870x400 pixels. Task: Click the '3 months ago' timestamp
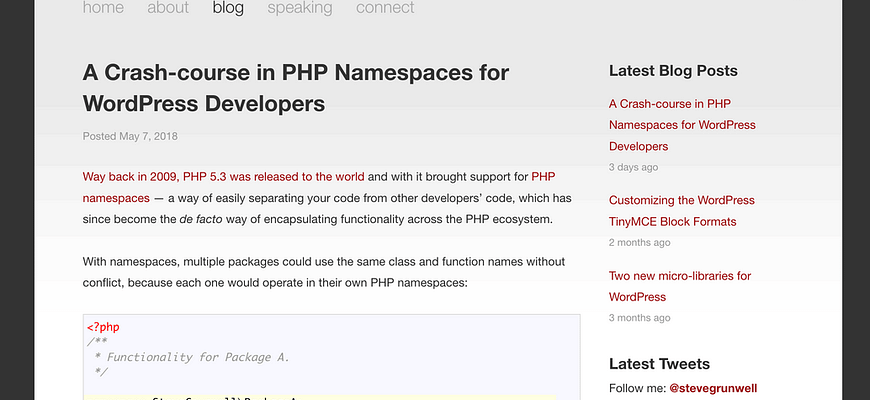639,318
